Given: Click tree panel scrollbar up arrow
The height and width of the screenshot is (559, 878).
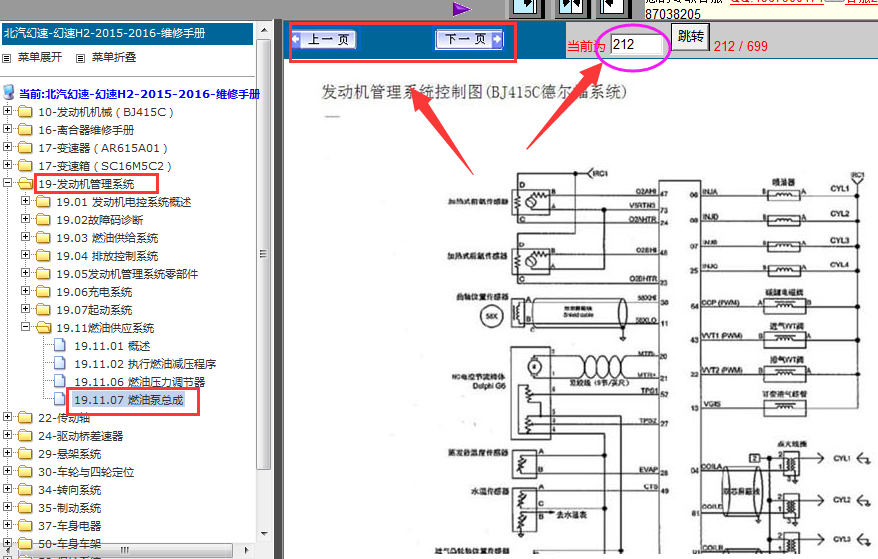Looking at the screenshot, I should (264, 30).
